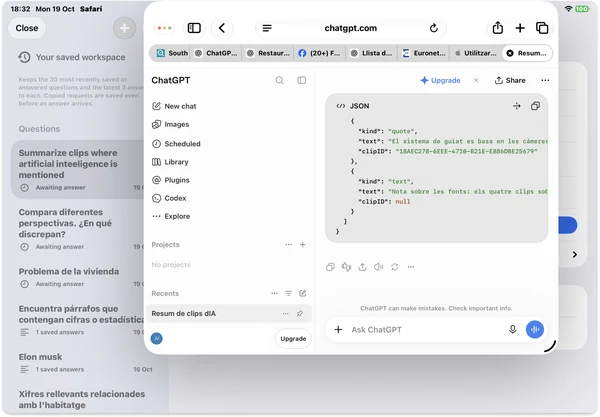Copy the ChatGPT response
This screenshot has height=417, width=600.
(x=330, y=267)
